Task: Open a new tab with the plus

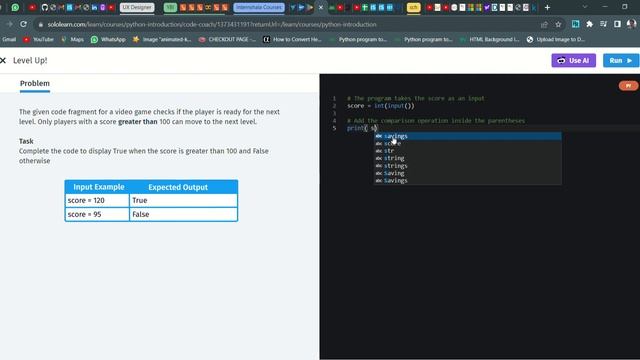Action: (x=547, y=7)
